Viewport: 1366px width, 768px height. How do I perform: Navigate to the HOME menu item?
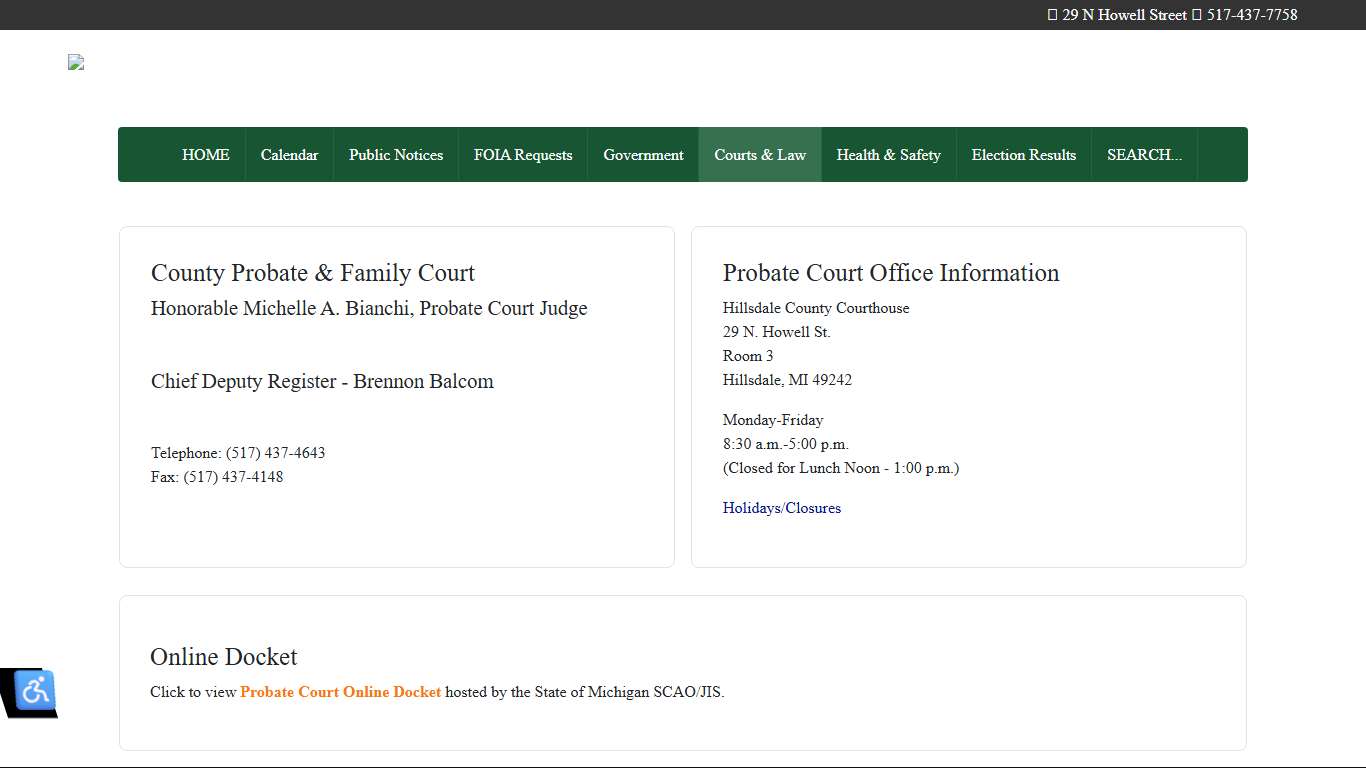205,154
